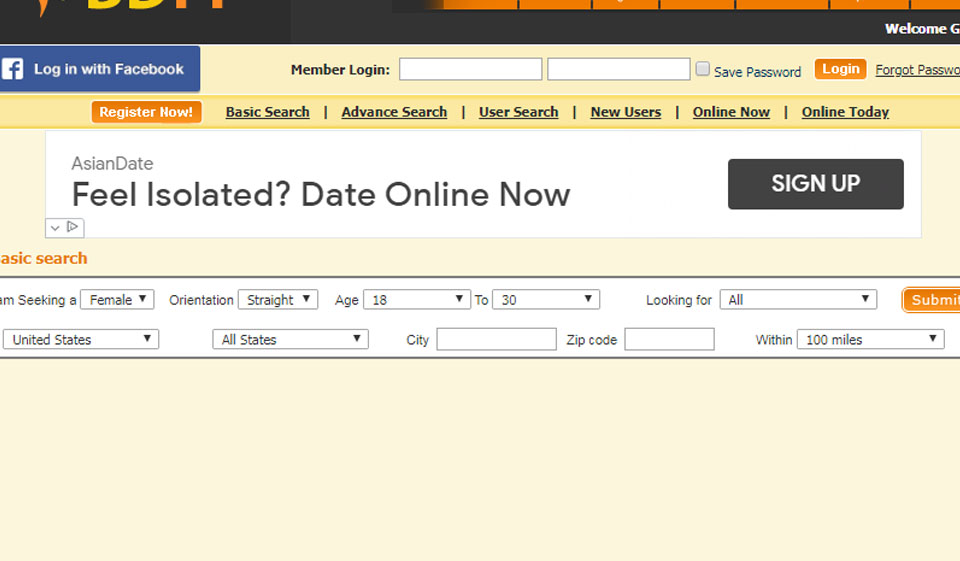This screenshot has height=561, width=960.
Task: Open the New Users page
Action: pyautogui.click(x=625, y=112)
